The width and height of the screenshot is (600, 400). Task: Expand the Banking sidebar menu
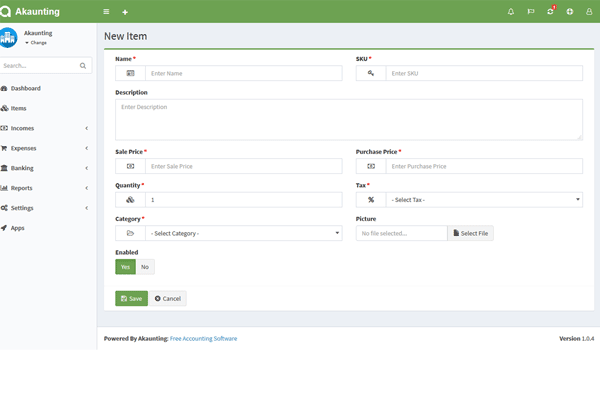tap(45, 168)
